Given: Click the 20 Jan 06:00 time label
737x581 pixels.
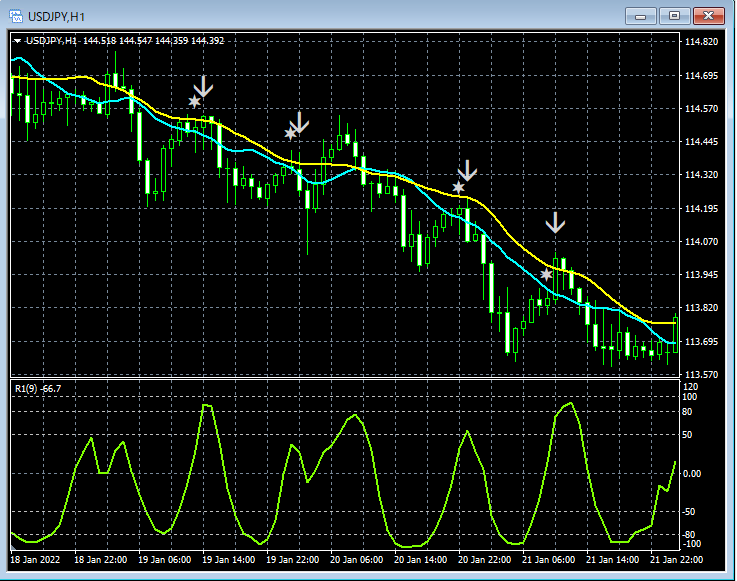Looking at the screenshot, I should click(x=356, y=560).
